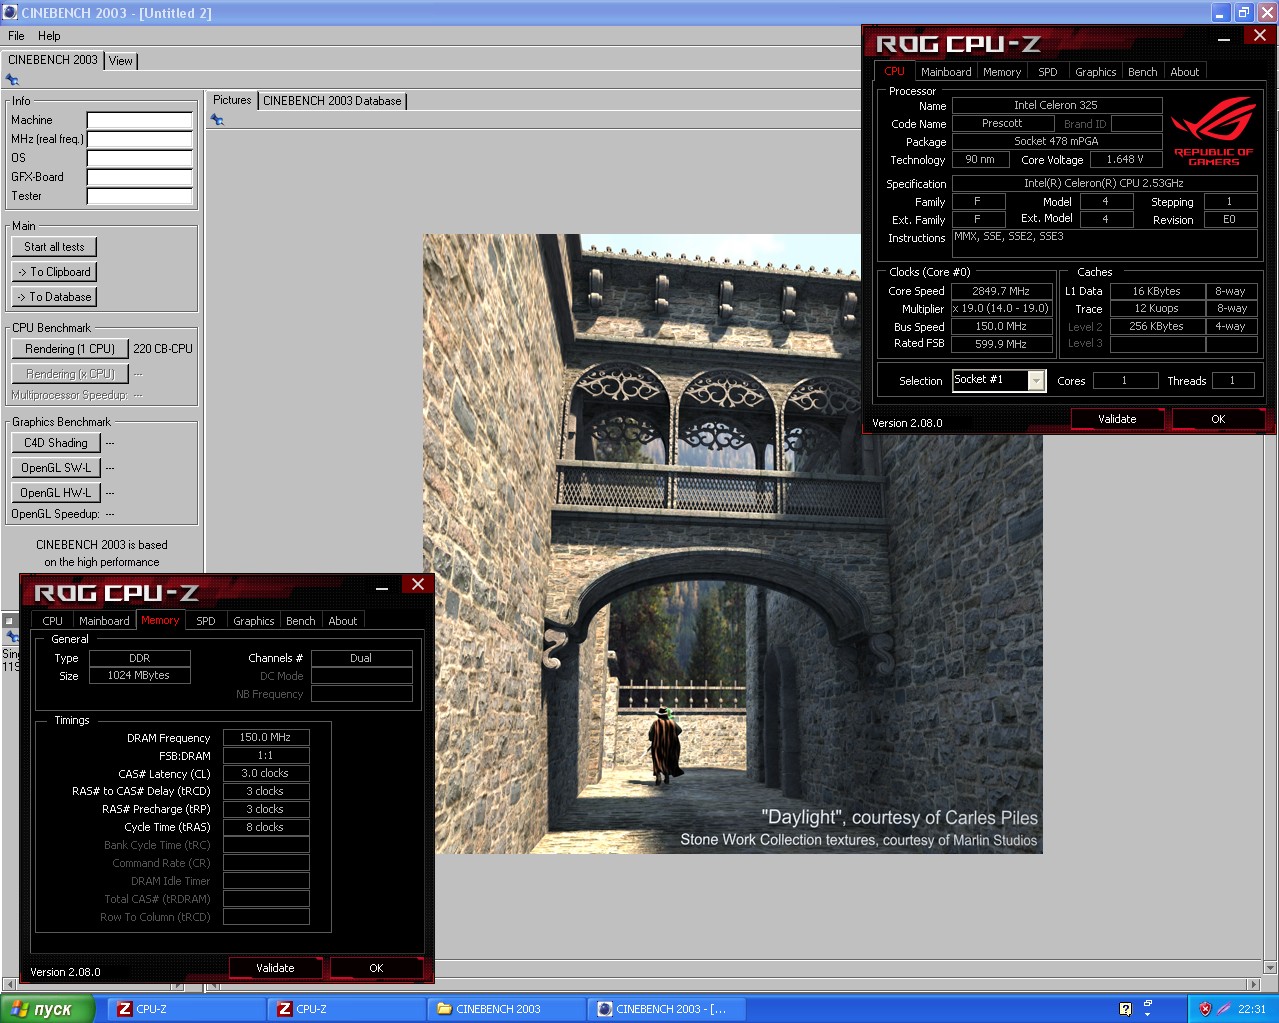This screenshot has width=1279, height=1023.
Task: Click the Machine input field
Action: 139,120
